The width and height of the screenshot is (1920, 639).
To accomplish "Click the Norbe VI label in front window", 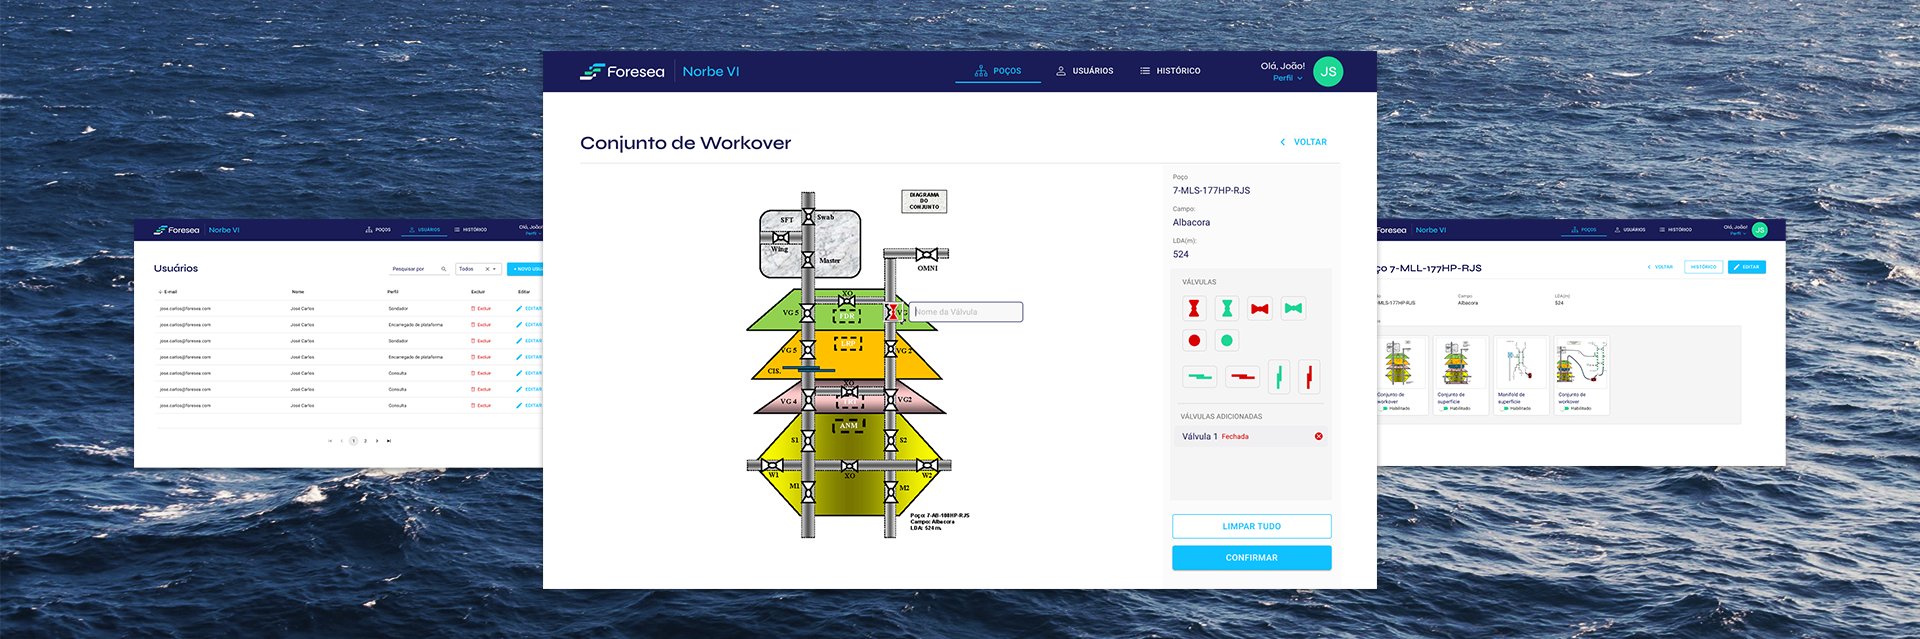I will 711,72.
